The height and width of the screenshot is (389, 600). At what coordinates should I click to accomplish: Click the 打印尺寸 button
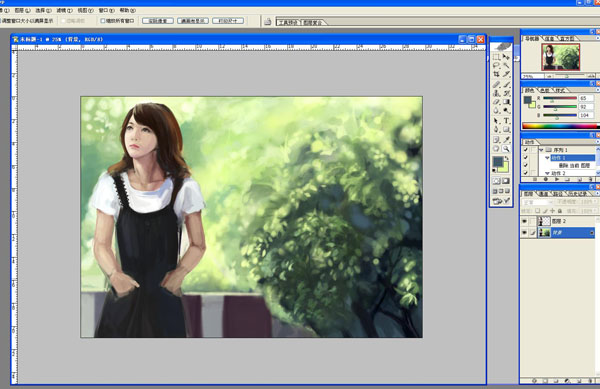coord(228,21)
